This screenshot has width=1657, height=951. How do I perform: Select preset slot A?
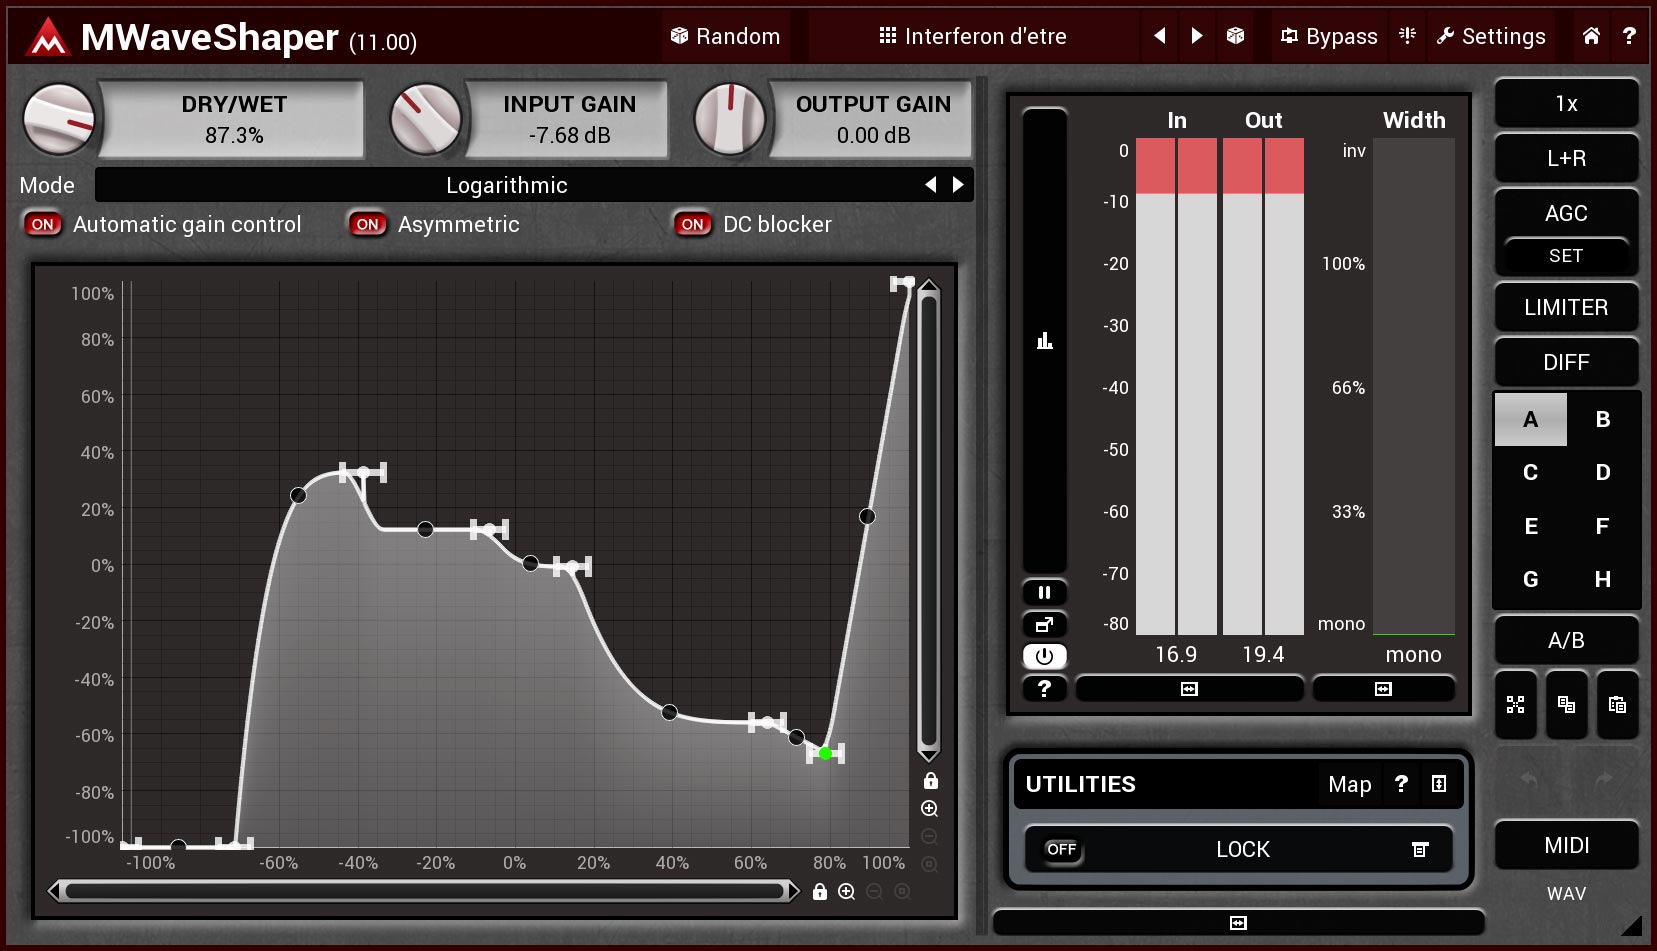(1530, 419)
